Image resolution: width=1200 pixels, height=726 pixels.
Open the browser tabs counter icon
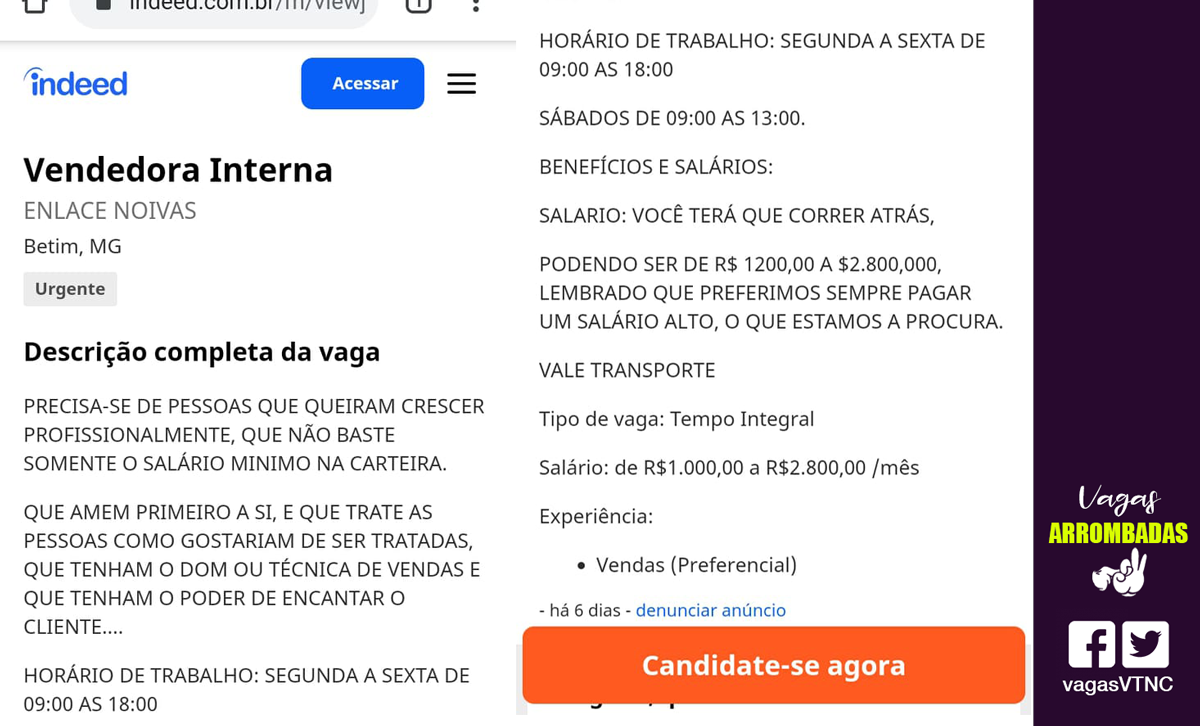coord(419,5)
